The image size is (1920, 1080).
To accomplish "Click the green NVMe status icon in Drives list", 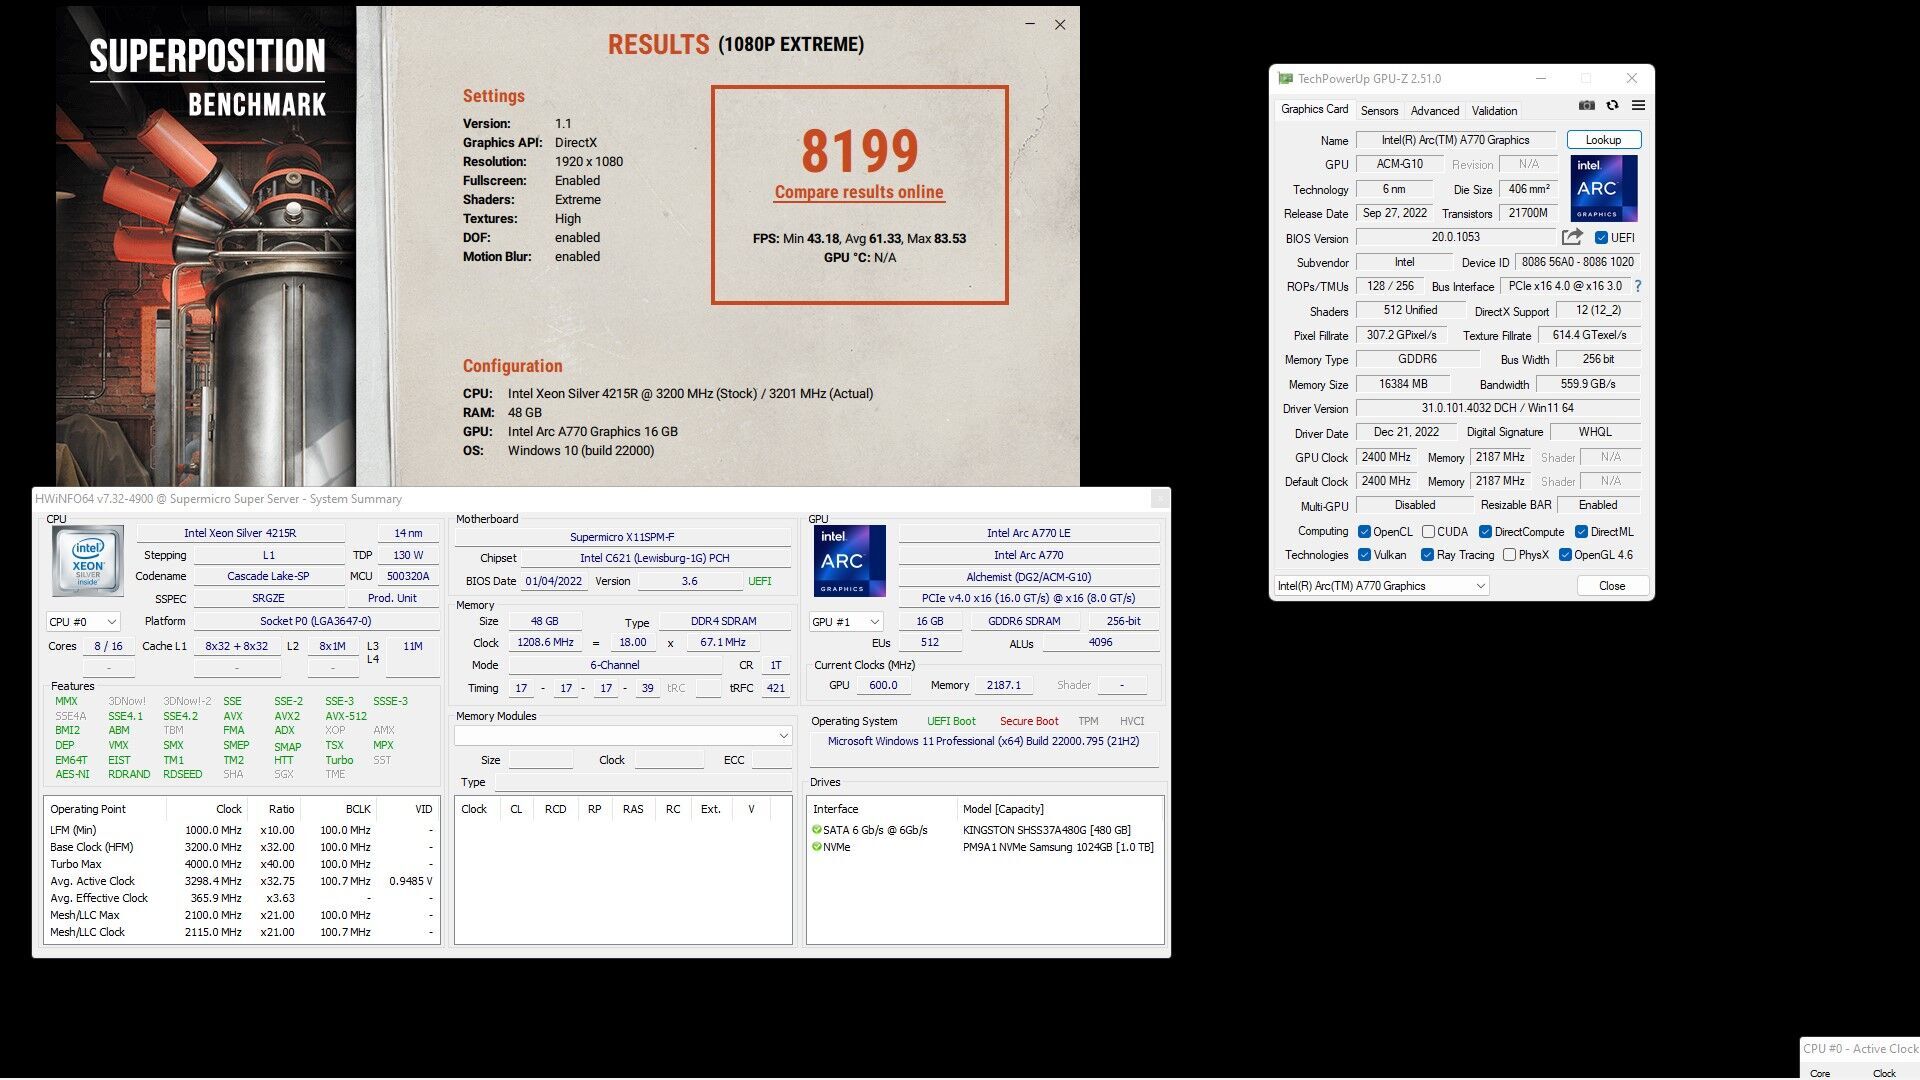I will 816,847.
